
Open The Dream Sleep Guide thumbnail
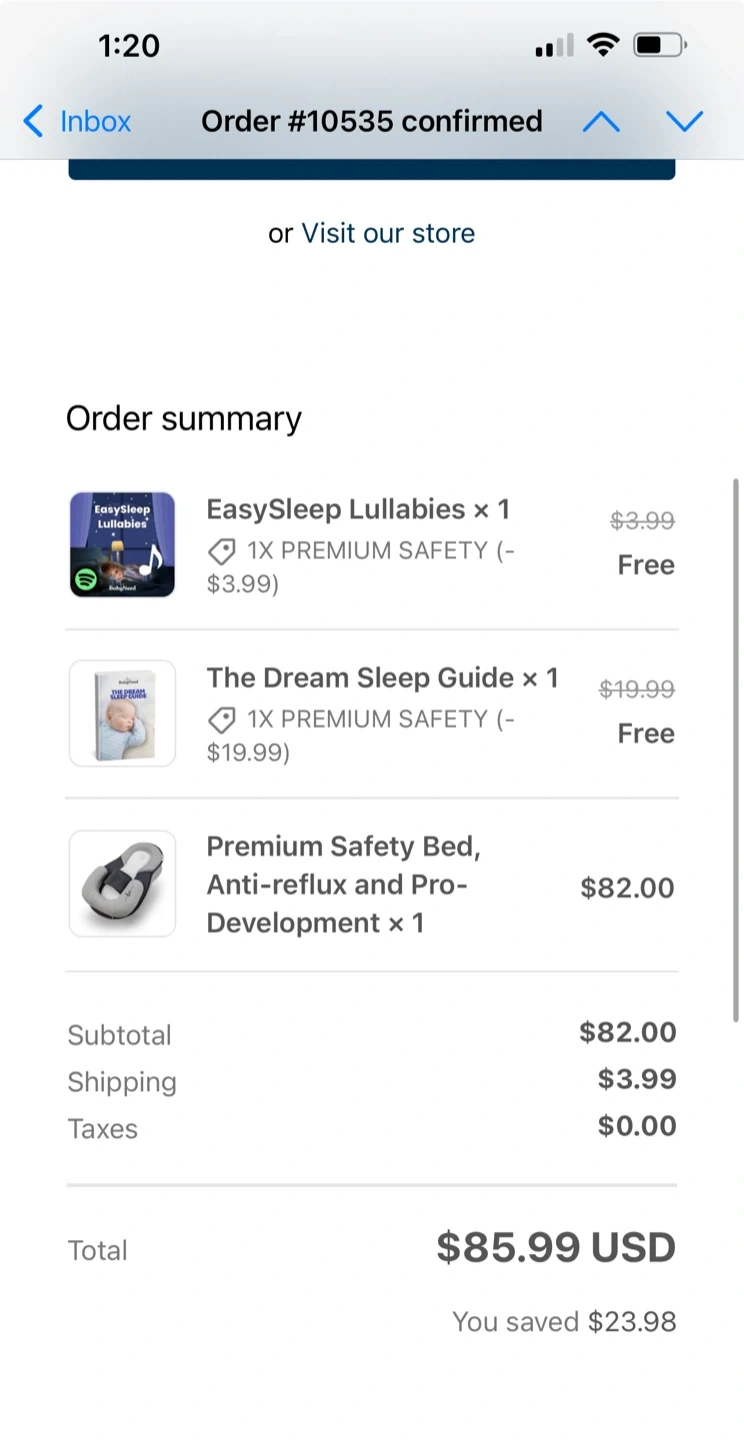pyautogui.click(x=122, y=713)
